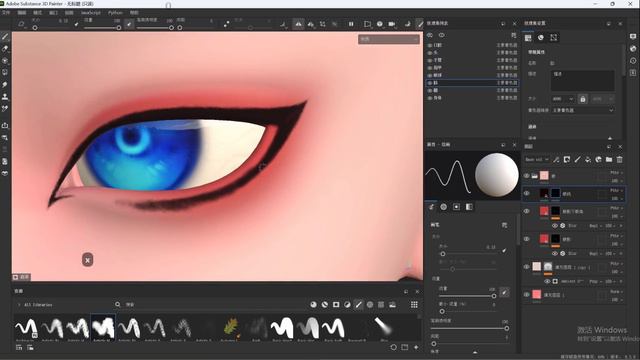Toggle visibility of top folder layer
640x360 pixels.
[527, 176]
